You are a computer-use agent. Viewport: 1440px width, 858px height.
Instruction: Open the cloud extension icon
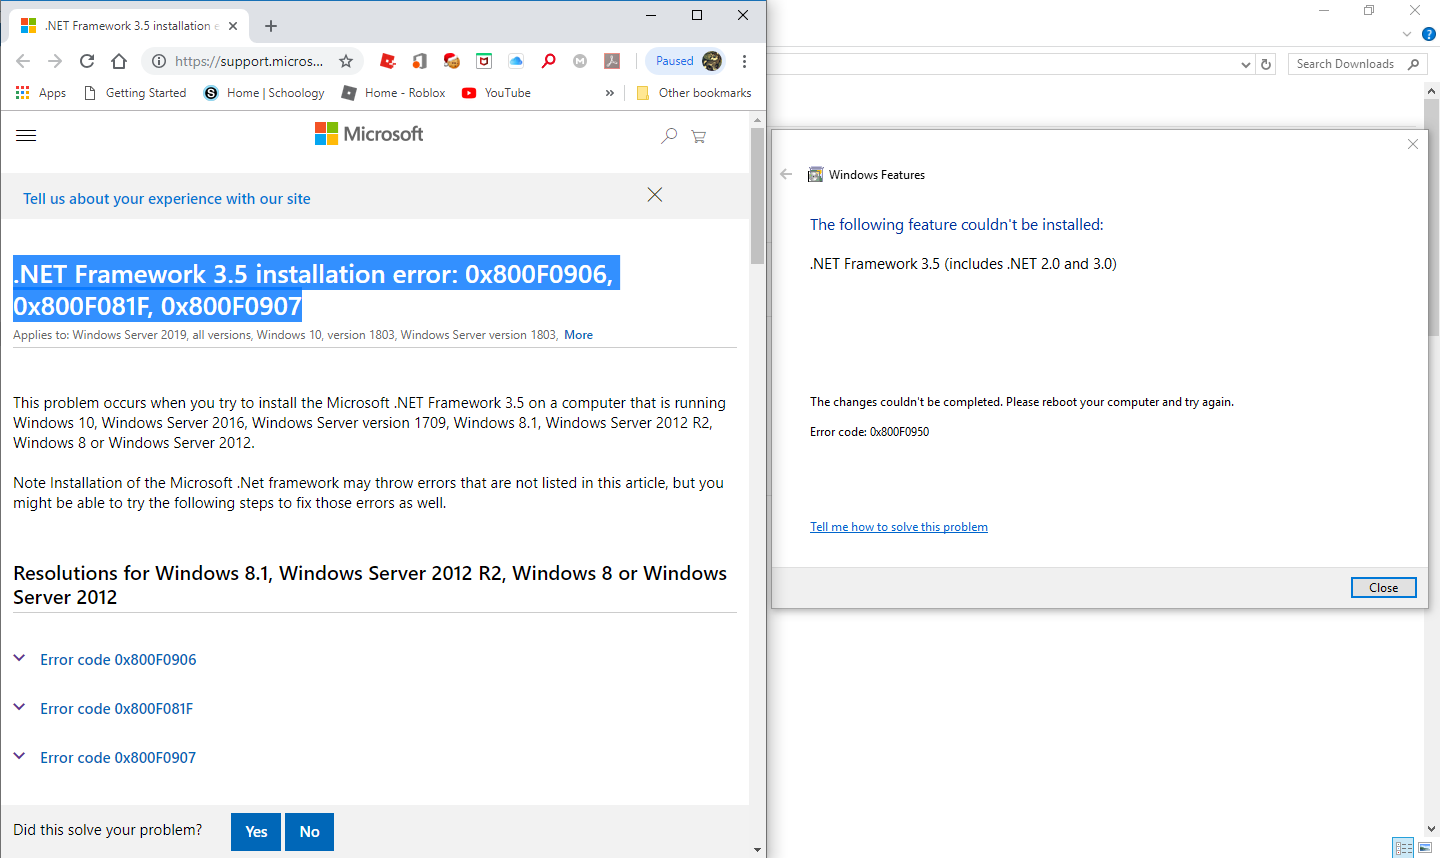tap(516, 61)
